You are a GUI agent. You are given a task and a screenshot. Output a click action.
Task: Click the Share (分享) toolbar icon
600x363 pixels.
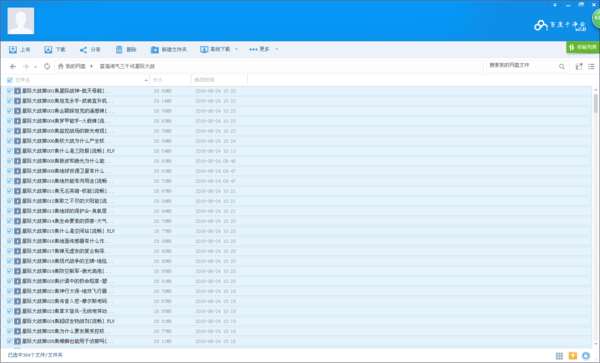(x=83, y=49)
